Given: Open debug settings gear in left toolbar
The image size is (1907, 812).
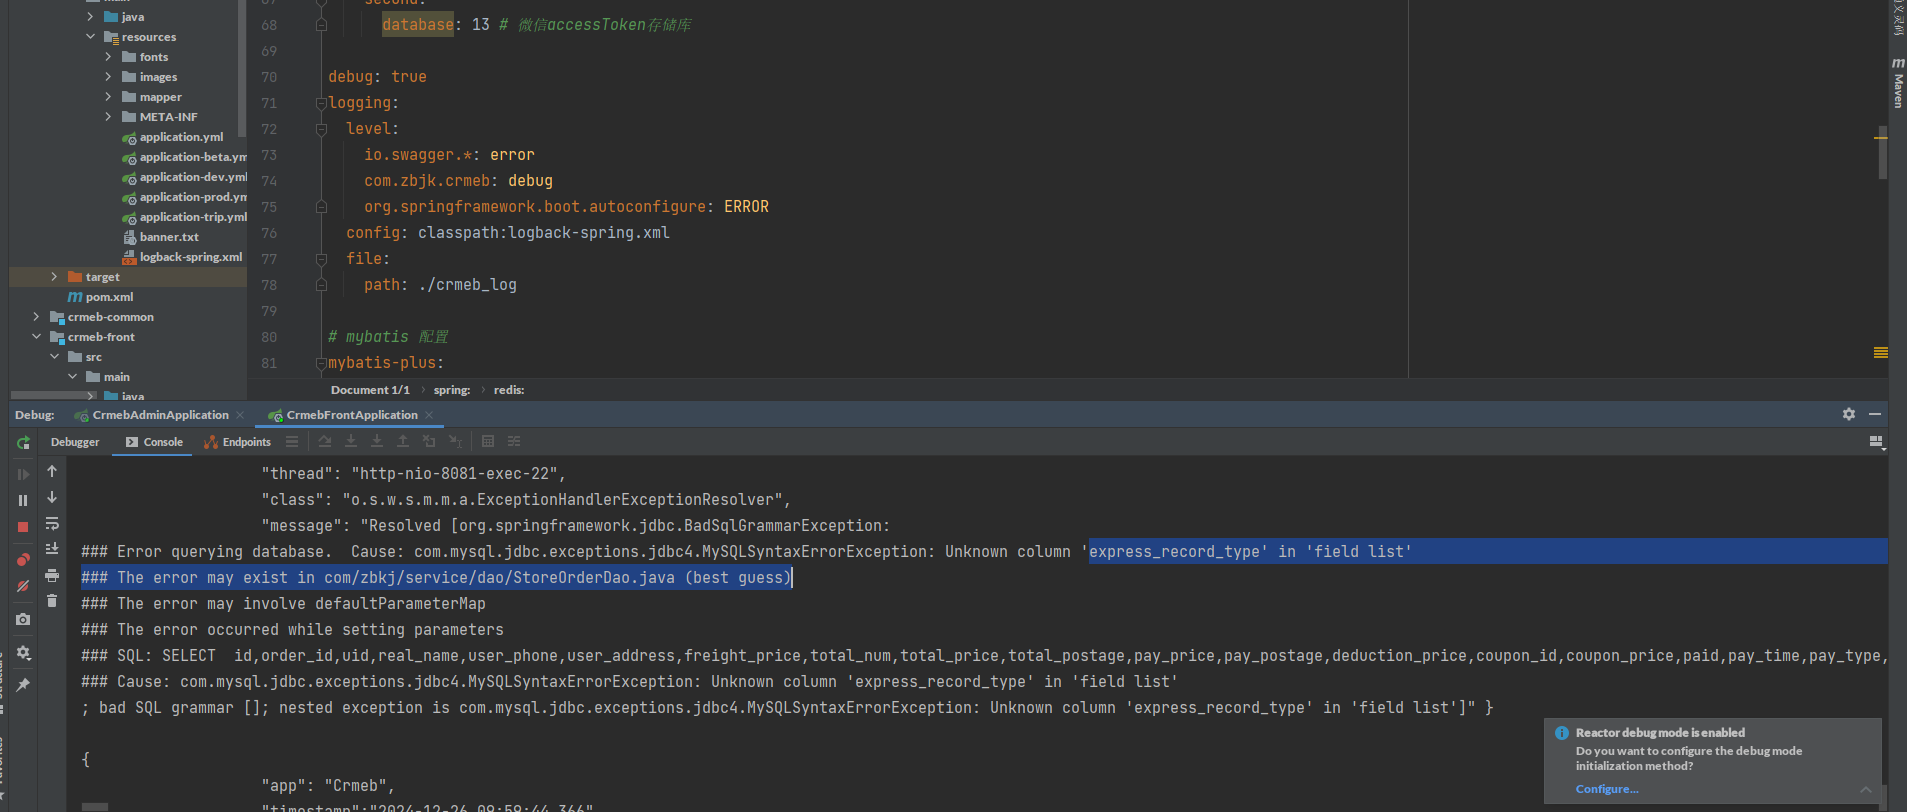Looking at the screenshot, I should [23, 652].
